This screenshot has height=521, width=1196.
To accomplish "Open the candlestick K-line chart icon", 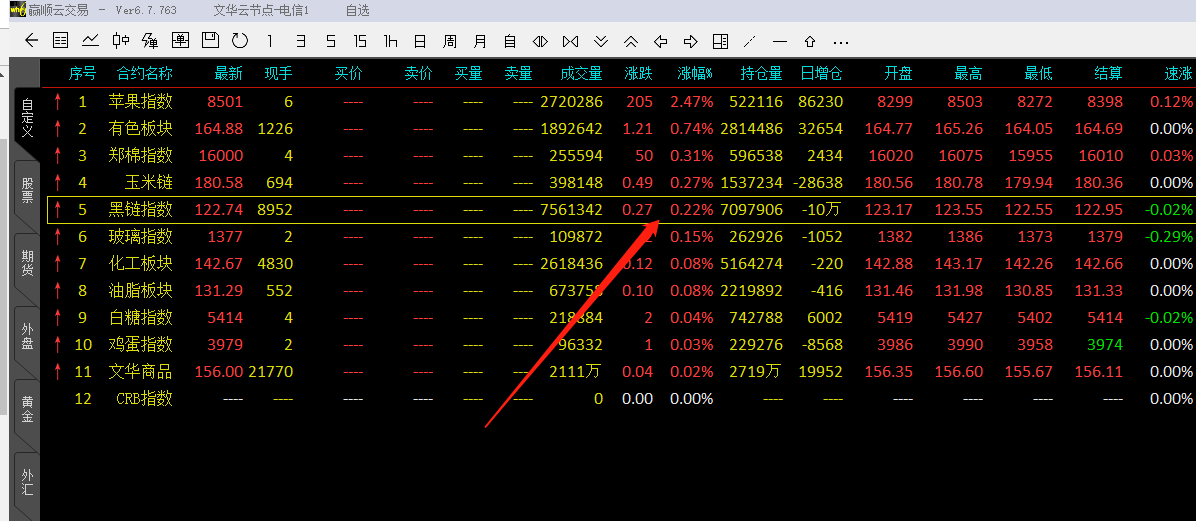I will pos(121,41).
